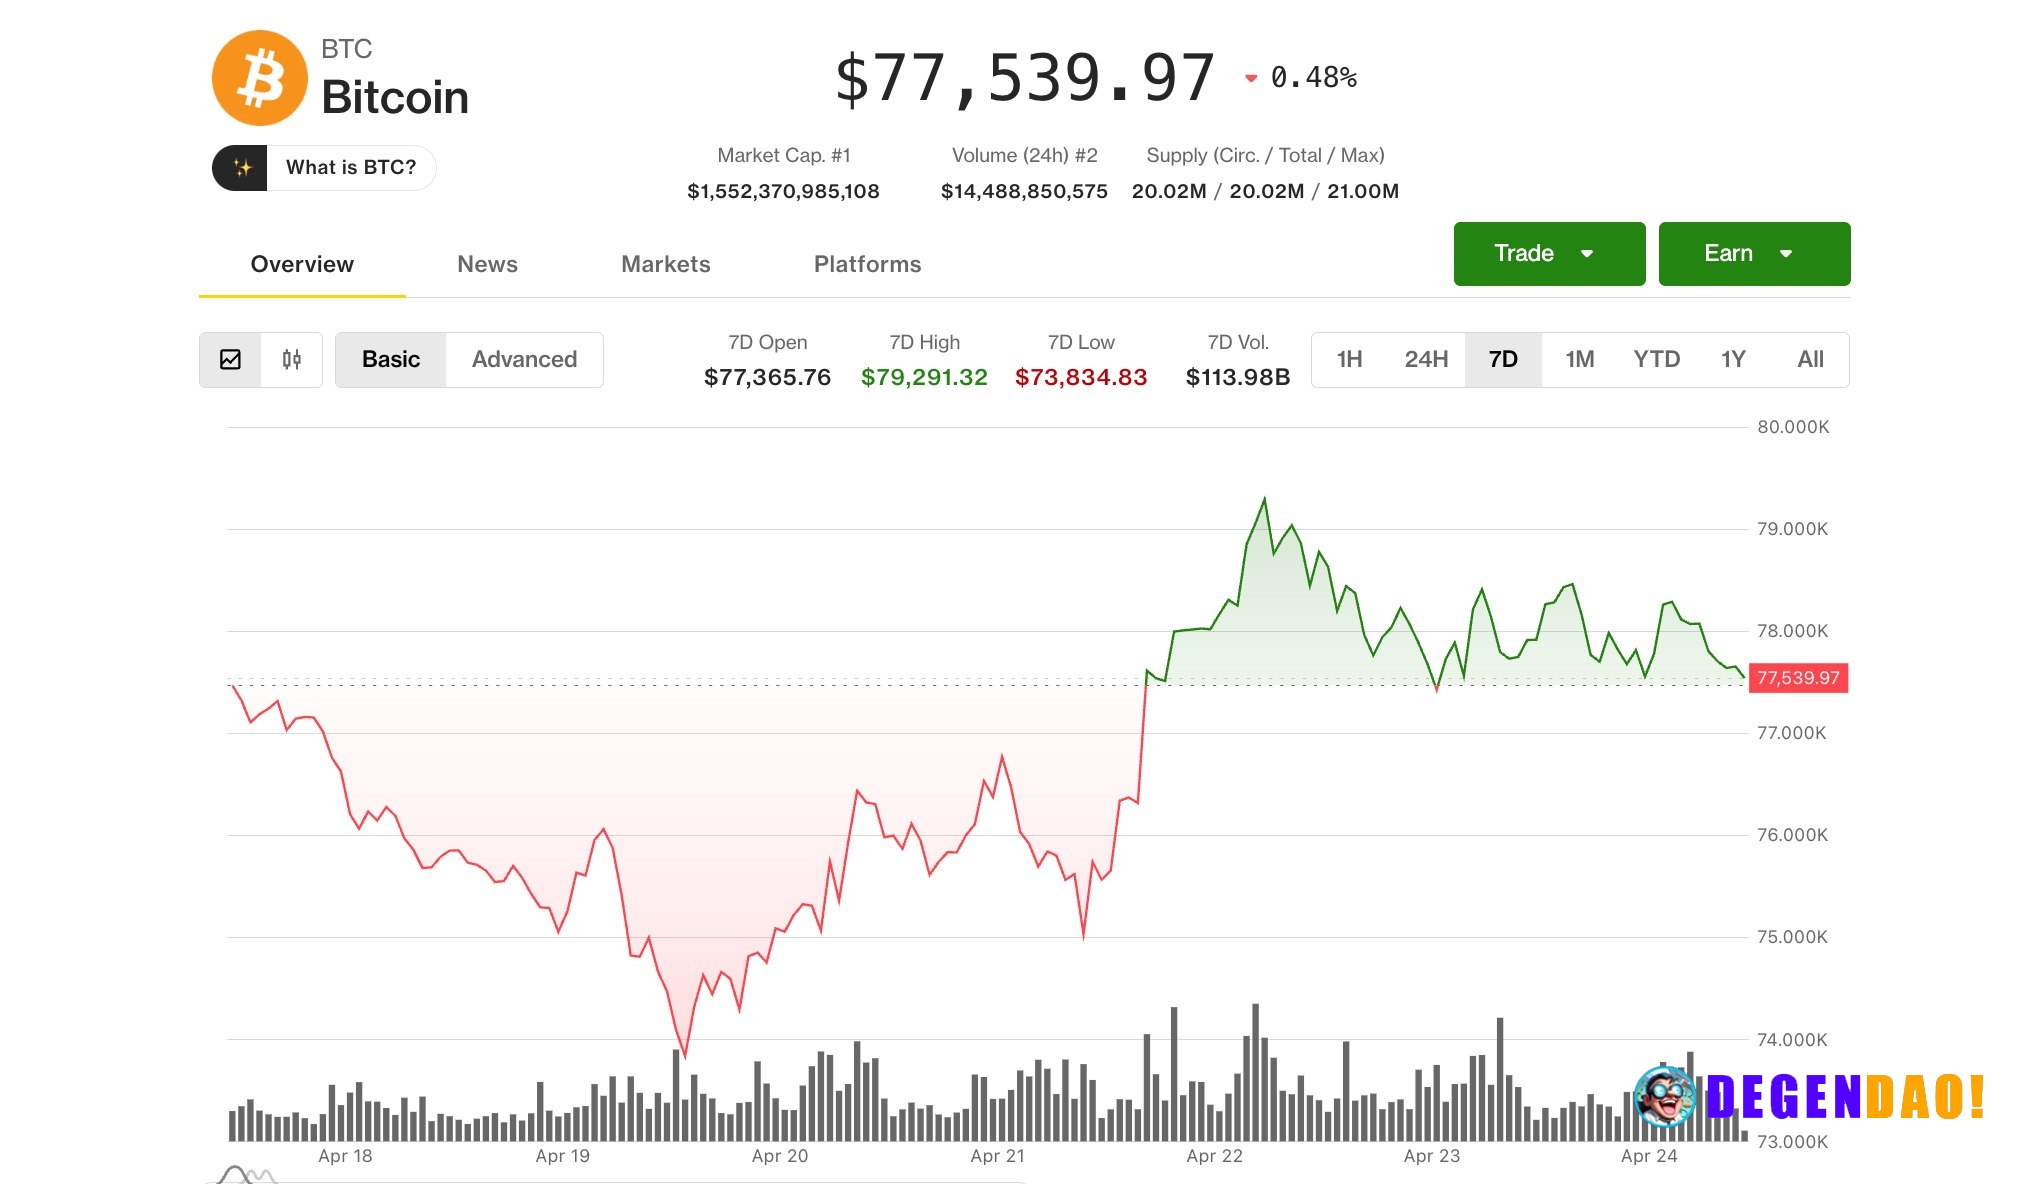Switch to the candlestick chart icon
The width and height of the screenshot is (2042, 1184).
(x=291, y=359)
